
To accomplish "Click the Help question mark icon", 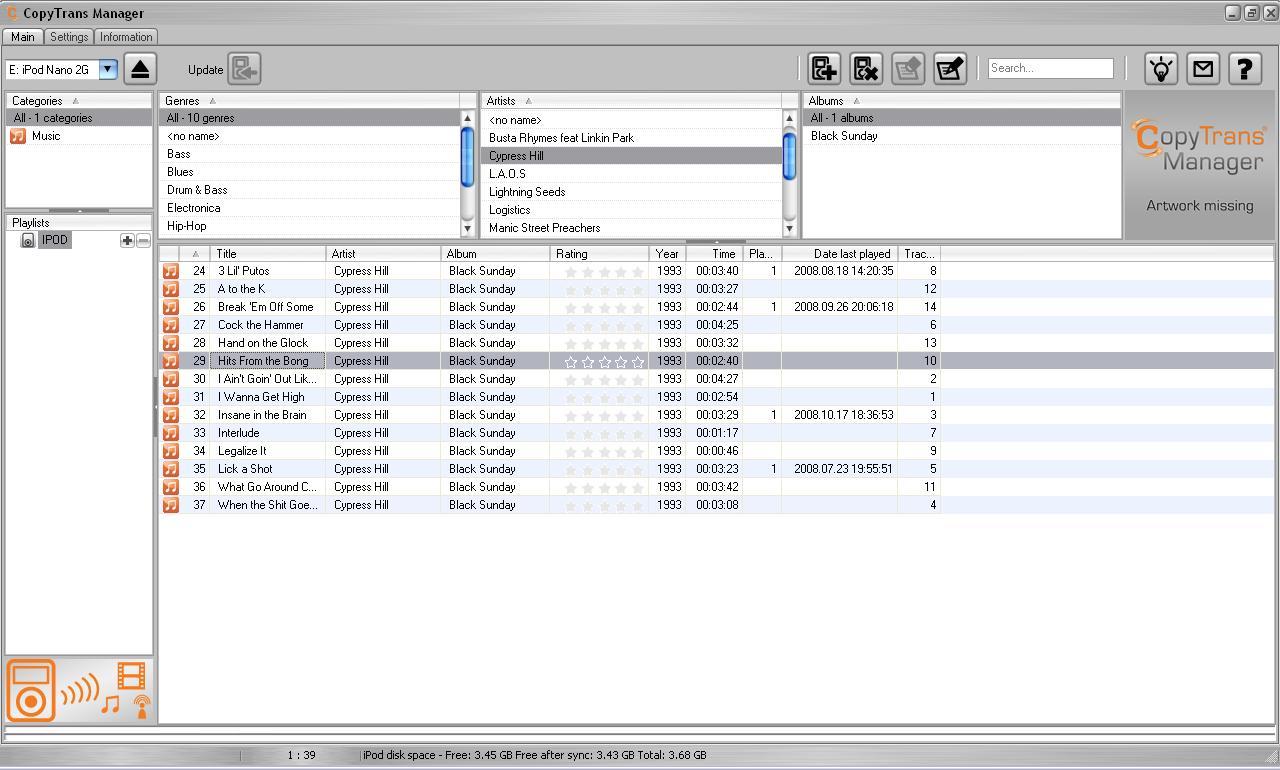I will pyautogui.click(x=1244, y=68).
